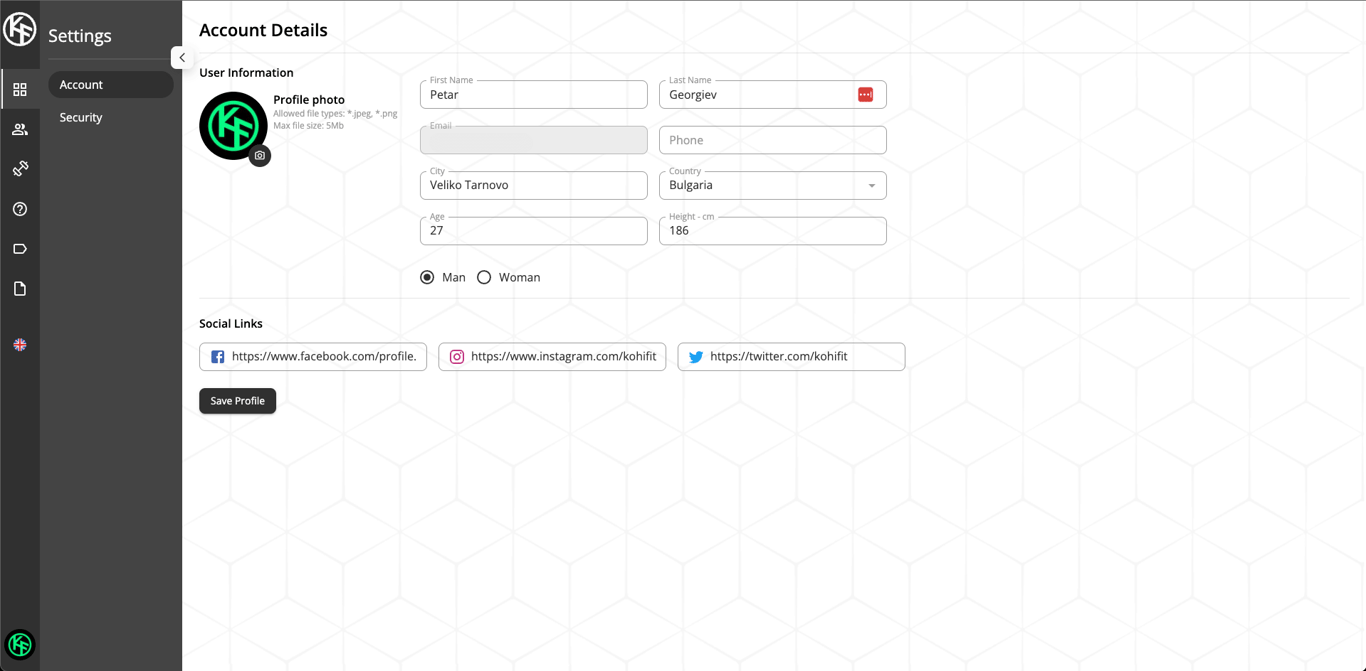
Task: Click the camera icon on the profile photo
Action: [260, 156]
